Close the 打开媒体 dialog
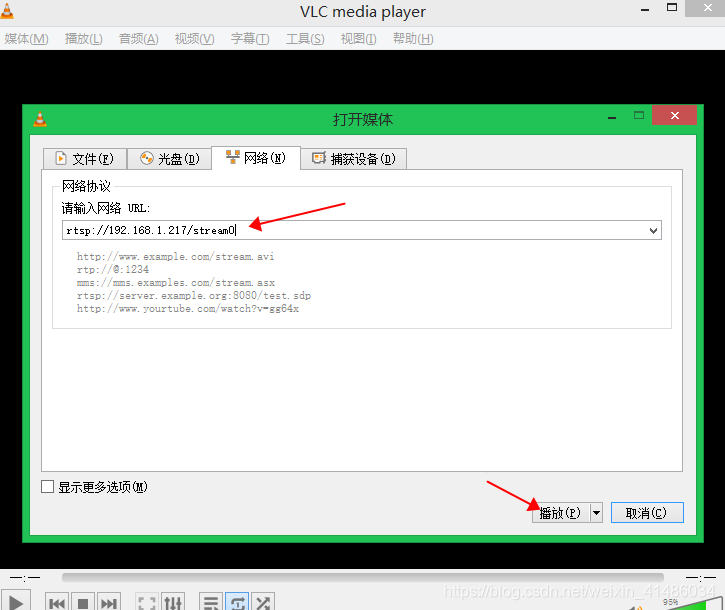 pos(675,116)
